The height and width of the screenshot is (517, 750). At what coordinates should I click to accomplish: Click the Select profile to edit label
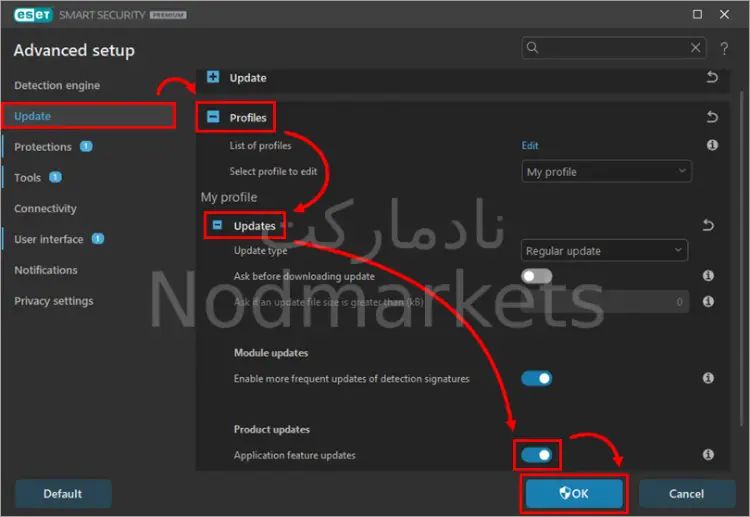pyautogui.click(x=273, y=171)
